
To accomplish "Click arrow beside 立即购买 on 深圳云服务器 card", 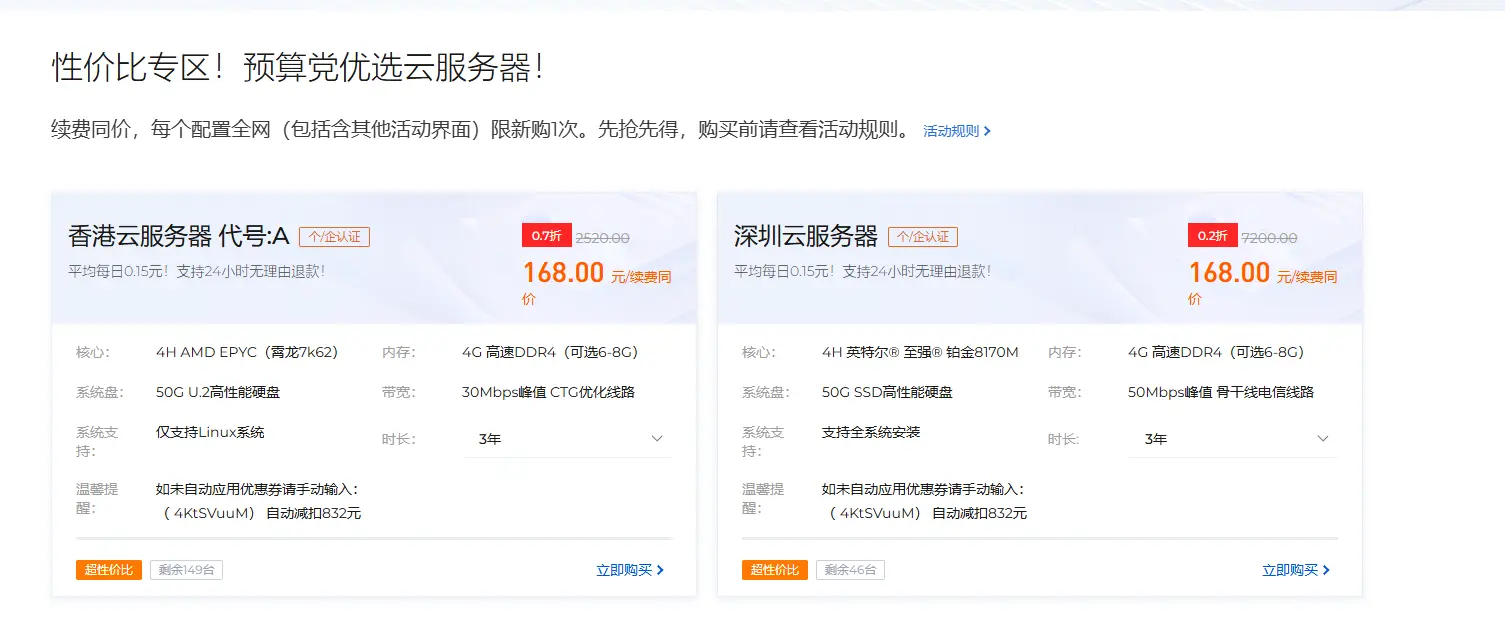I will tap(1326, 570).
